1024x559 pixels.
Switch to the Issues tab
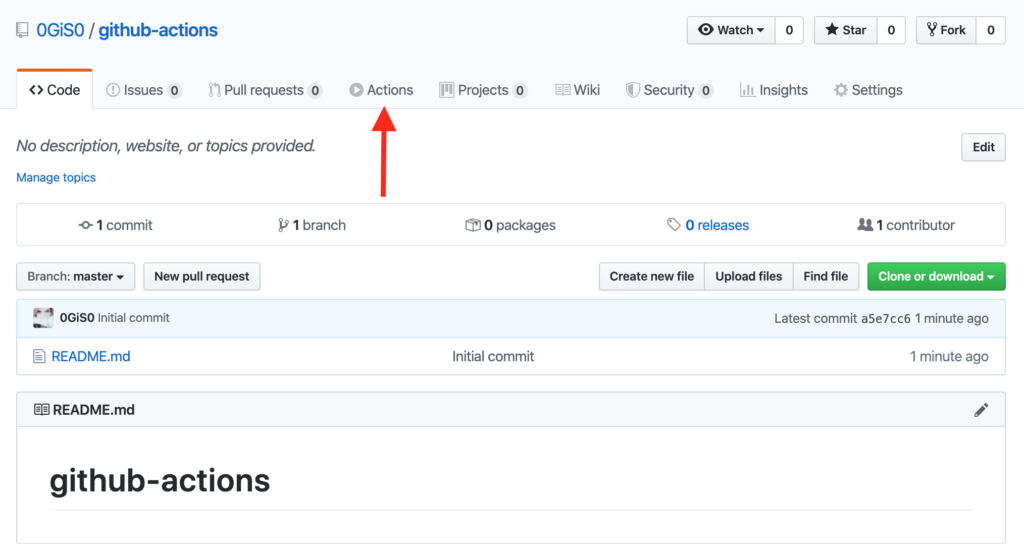point(143,90)
